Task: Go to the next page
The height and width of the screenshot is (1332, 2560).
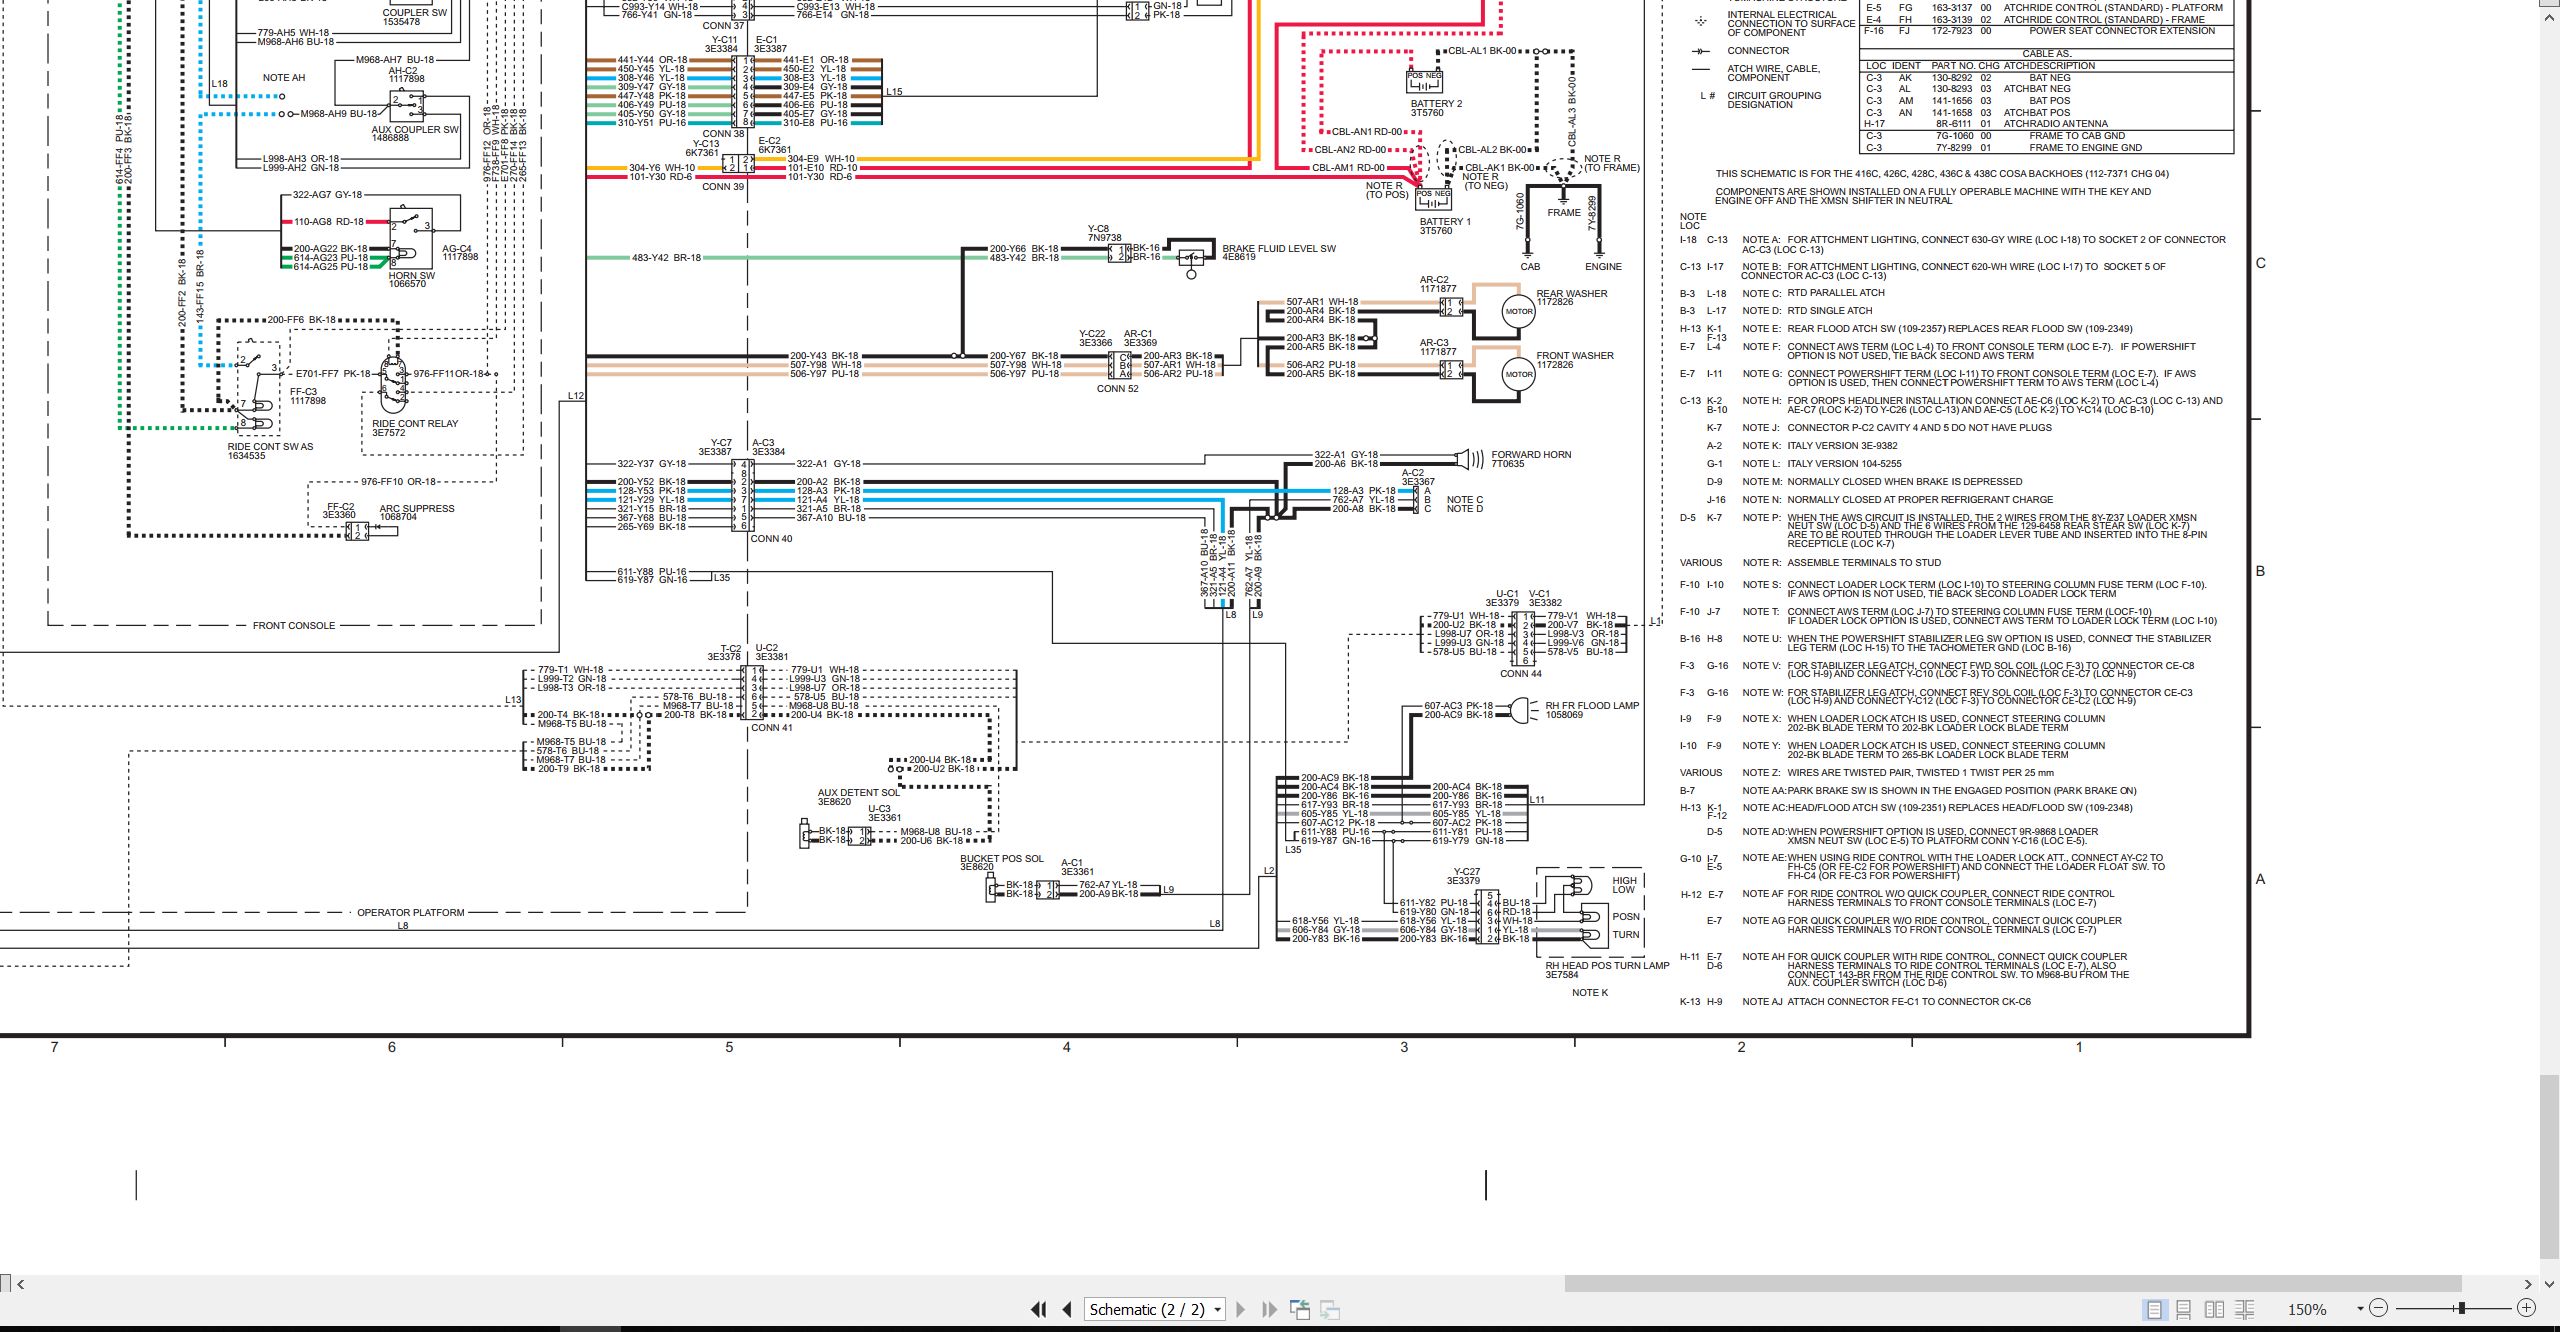Action: [1241, 1309]
